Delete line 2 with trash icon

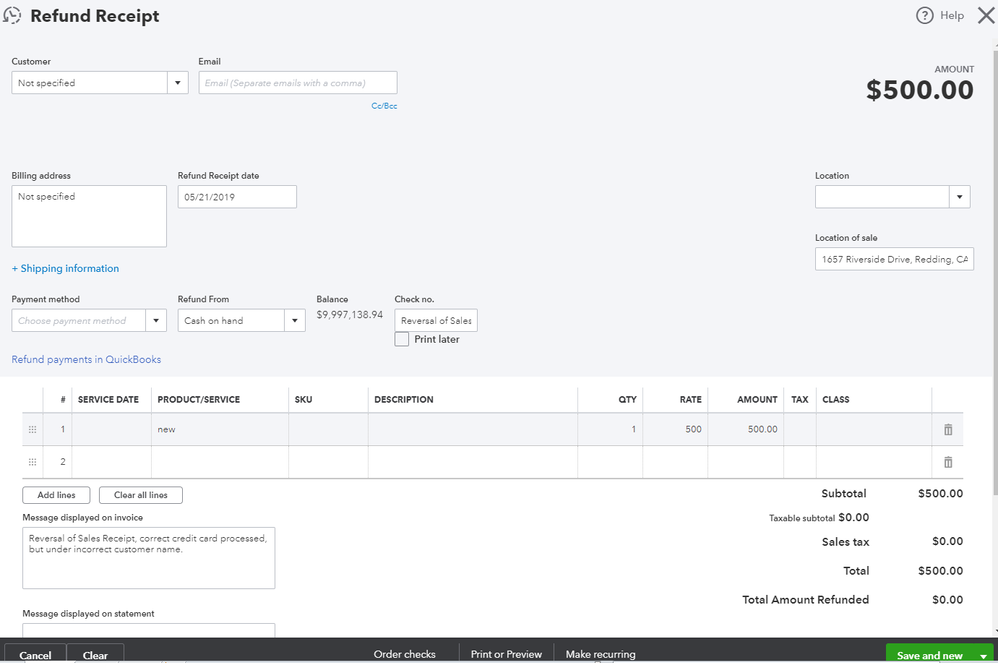click(948, 462)
